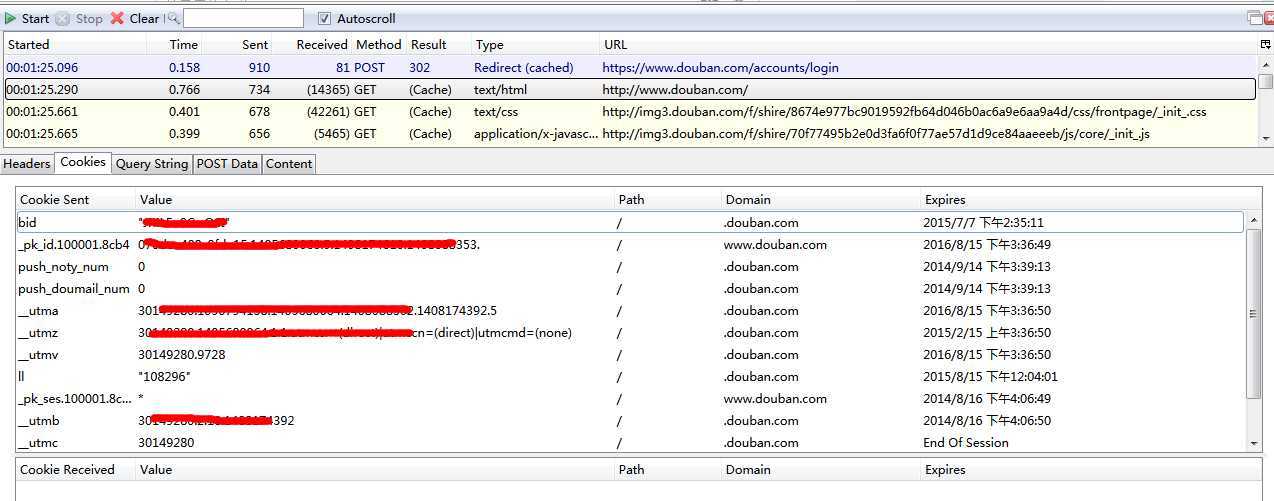Click the red X Clear icon
Image resolution: width=1274 pixels, height=501 pixels.
(117, 18)
